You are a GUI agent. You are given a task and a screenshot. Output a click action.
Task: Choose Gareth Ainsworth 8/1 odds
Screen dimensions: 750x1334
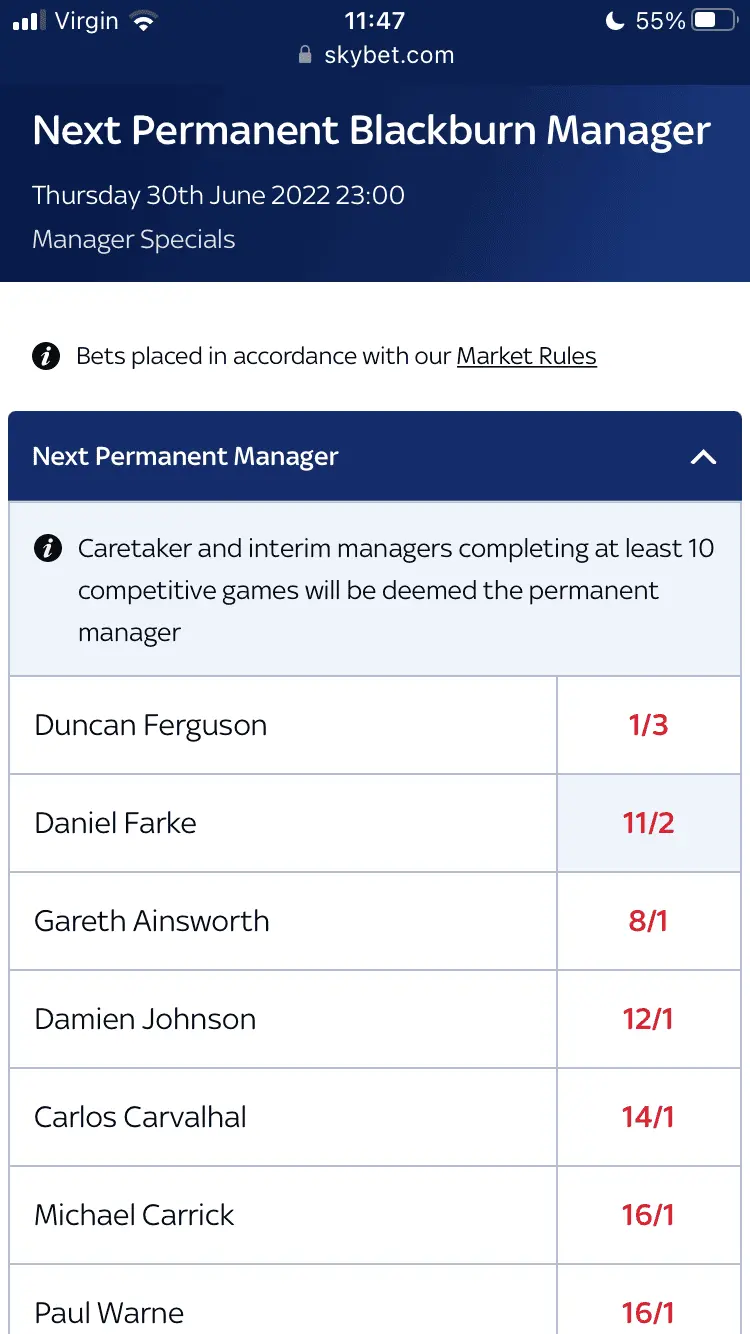[x=648, y=921]
